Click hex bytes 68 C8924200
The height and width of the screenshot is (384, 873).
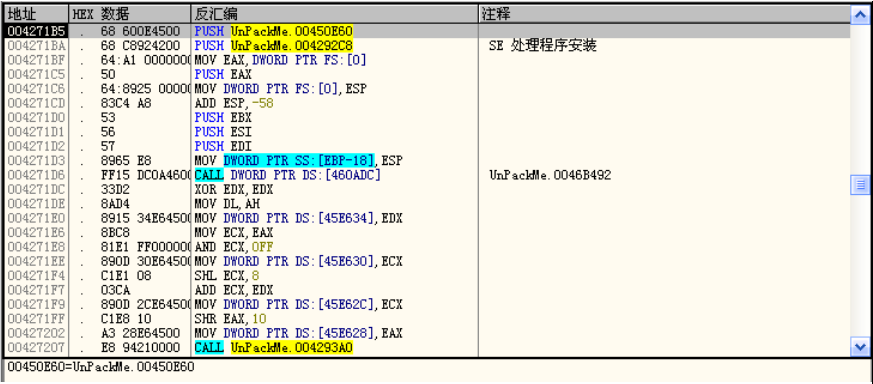pos(140,45)
